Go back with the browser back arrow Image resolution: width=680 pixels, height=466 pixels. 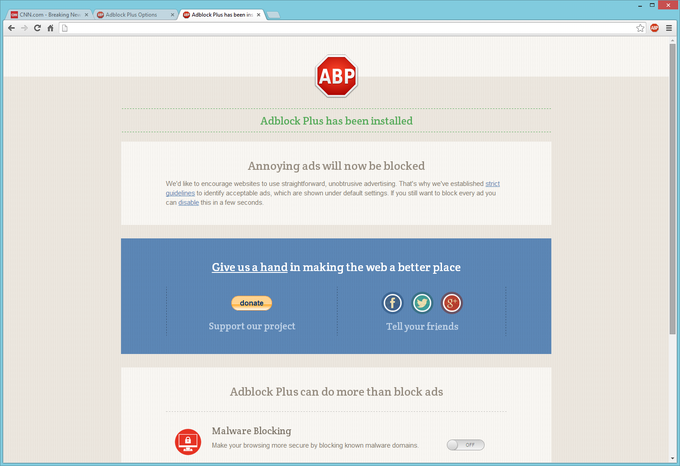pos(12,28)
